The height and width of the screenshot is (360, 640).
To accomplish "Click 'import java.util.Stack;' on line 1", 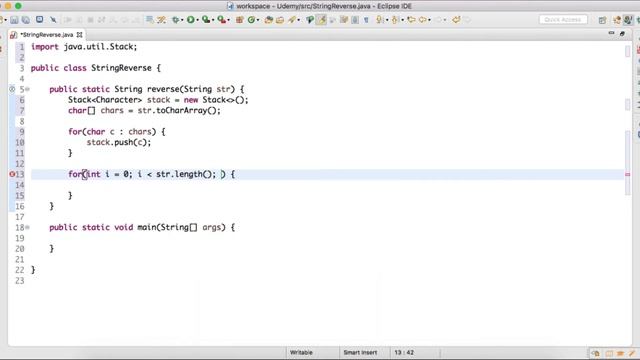I will [x=84, y=47].
